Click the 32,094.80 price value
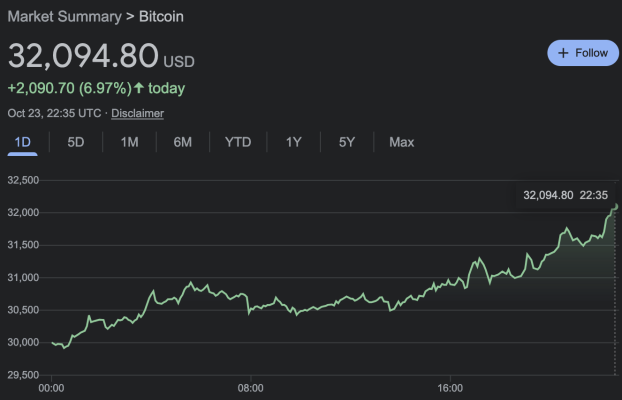Image resolution: width=622 pixels, height=400 pixels. pyautogui.click(x=83, y=56)
